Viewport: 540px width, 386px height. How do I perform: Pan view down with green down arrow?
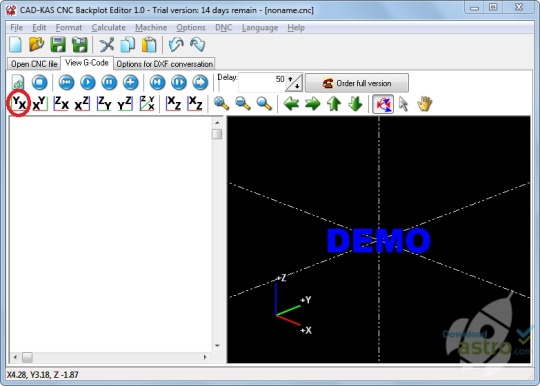click(355, 103)
